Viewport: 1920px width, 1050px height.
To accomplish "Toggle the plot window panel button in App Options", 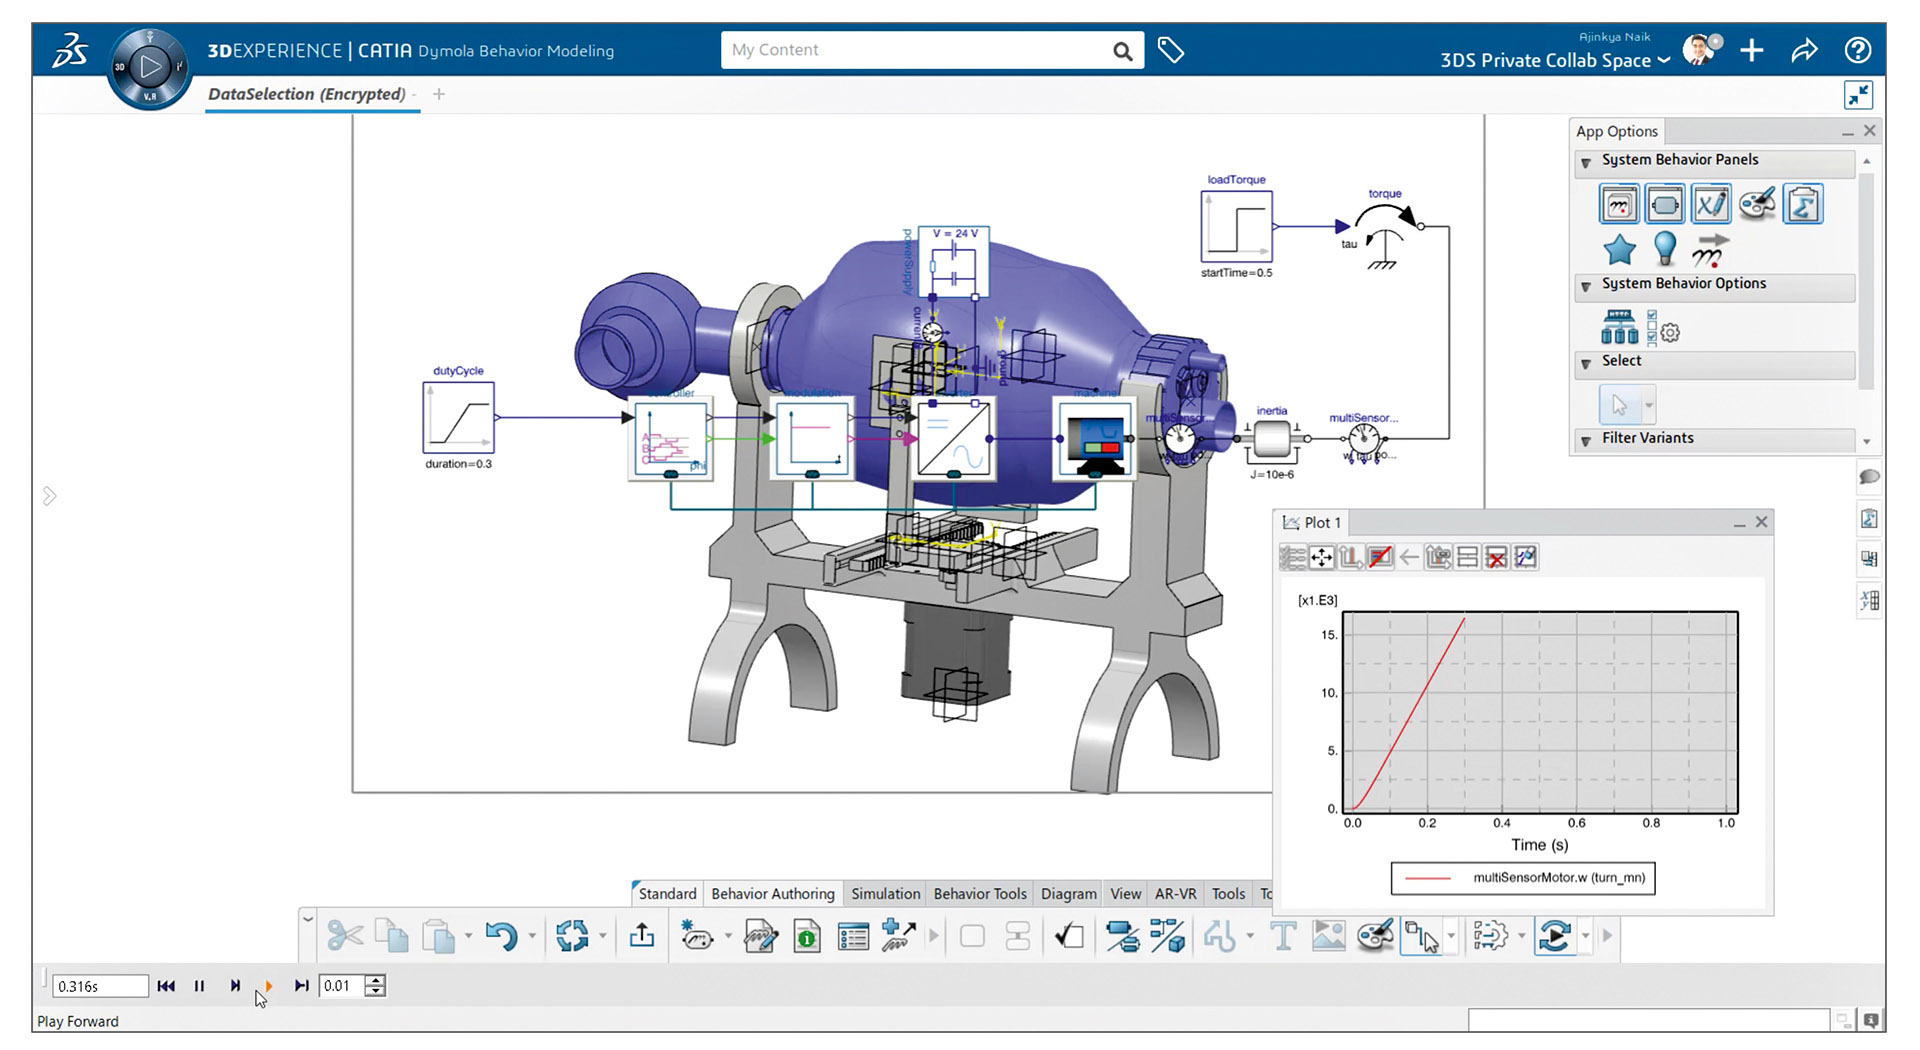I will (1619, 204).
